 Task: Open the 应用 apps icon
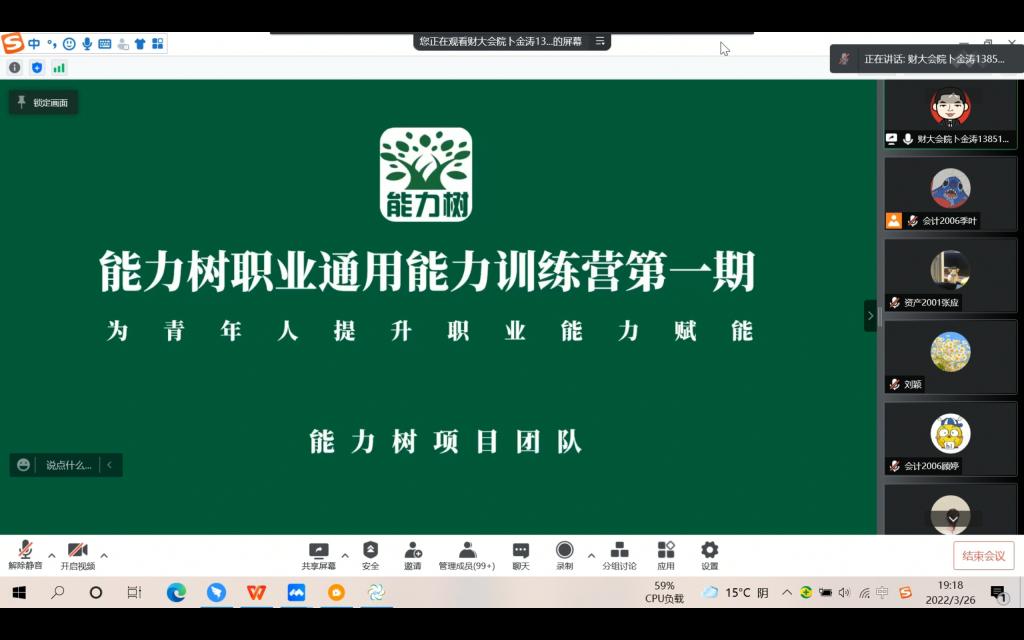(x=665, y=554)
